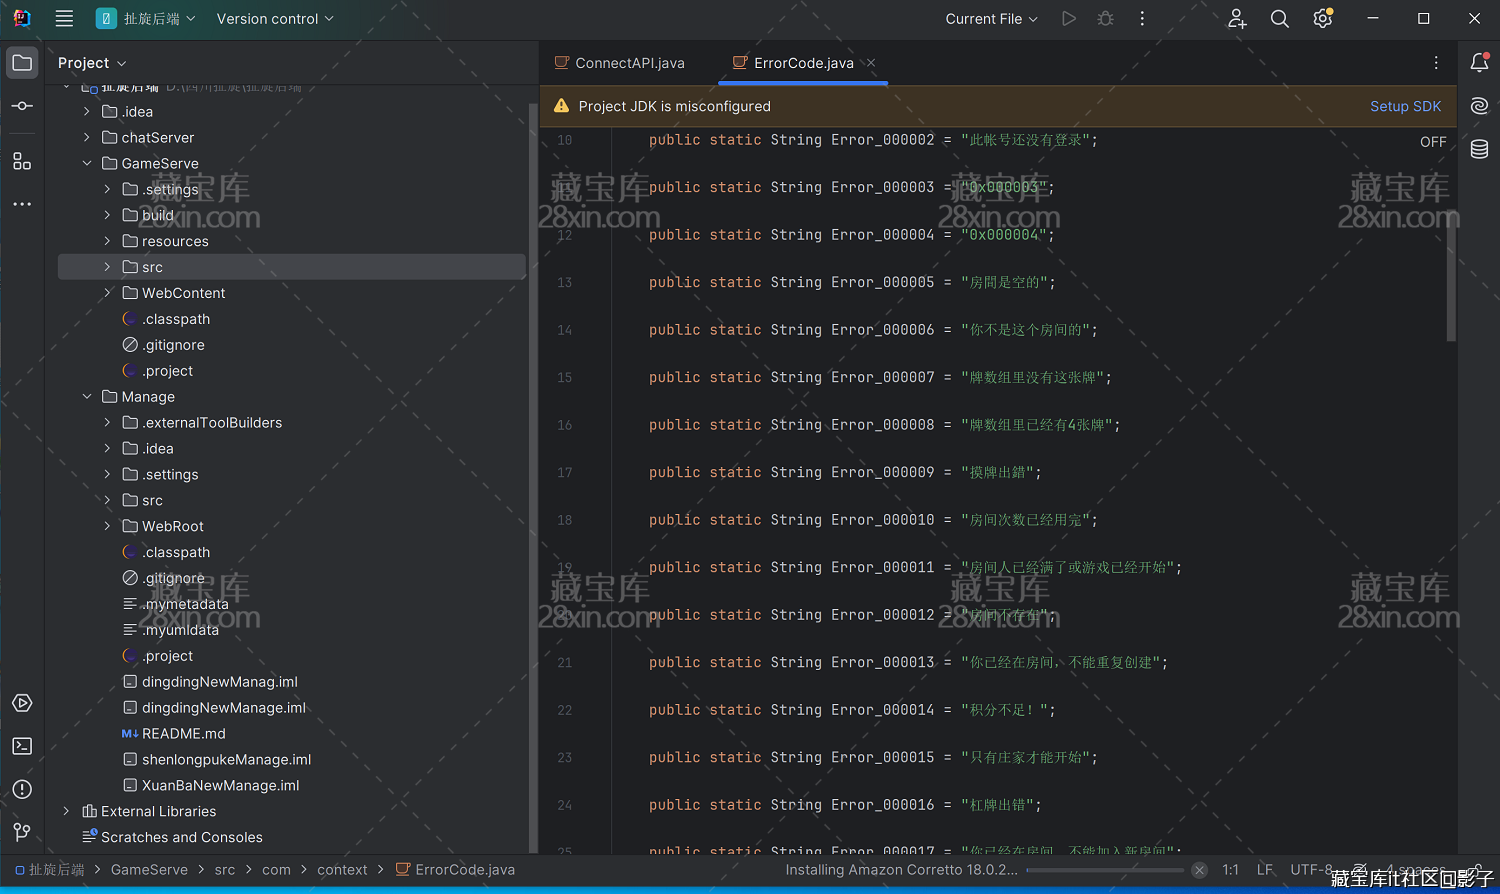Click the LF line separator indicator
1500x894 pixels.
click(1265, 870)
